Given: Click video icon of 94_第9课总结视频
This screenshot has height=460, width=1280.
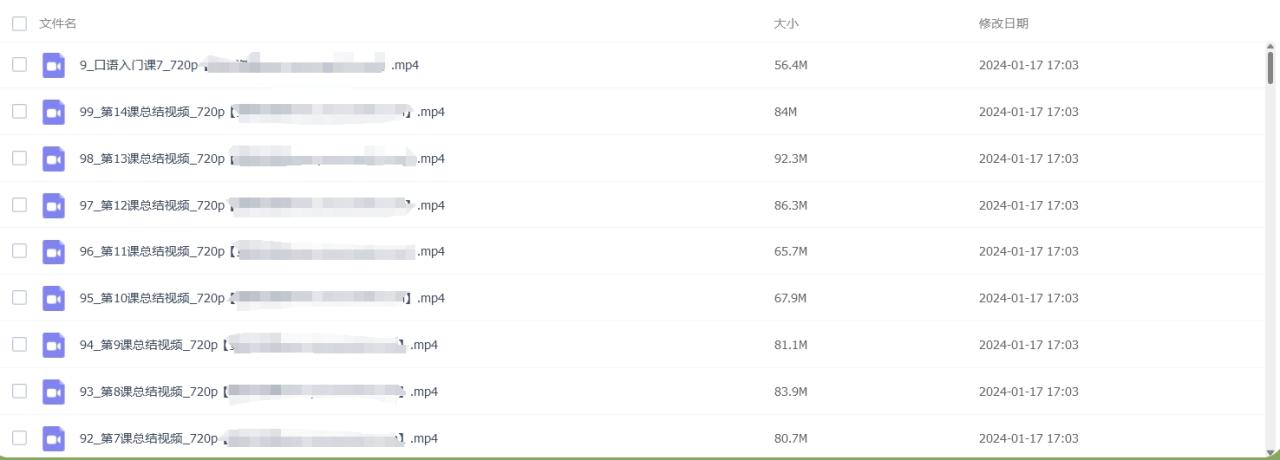Looking at the screenshot, I should (54, 345).
